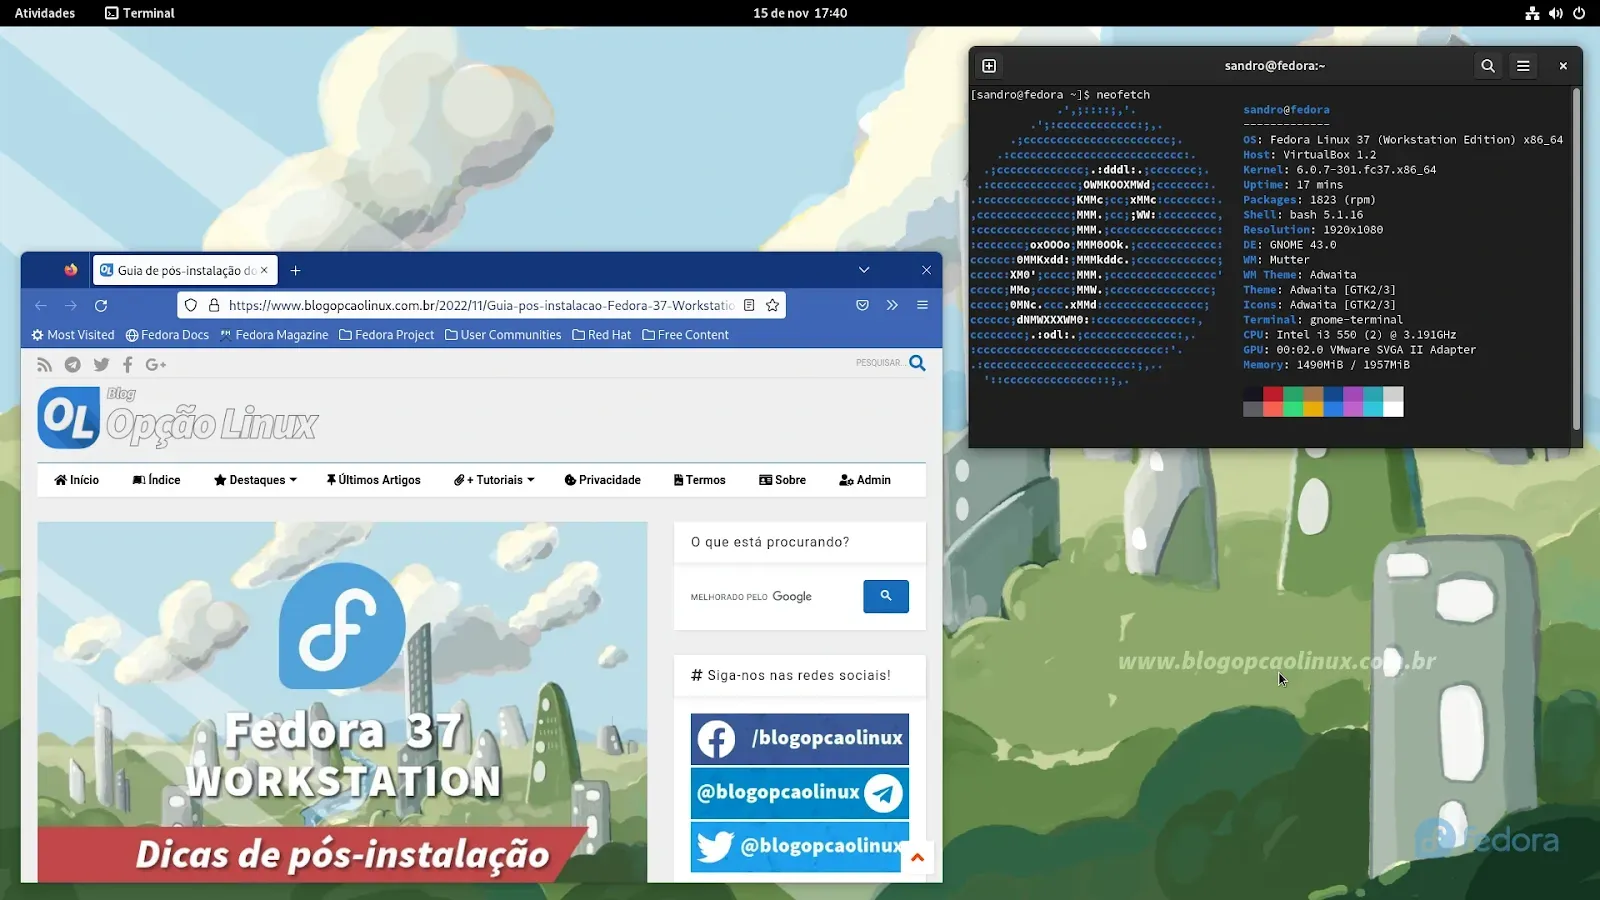Open User Communities bookmarks folder
1600x900 pixels.
coord(503,335)
